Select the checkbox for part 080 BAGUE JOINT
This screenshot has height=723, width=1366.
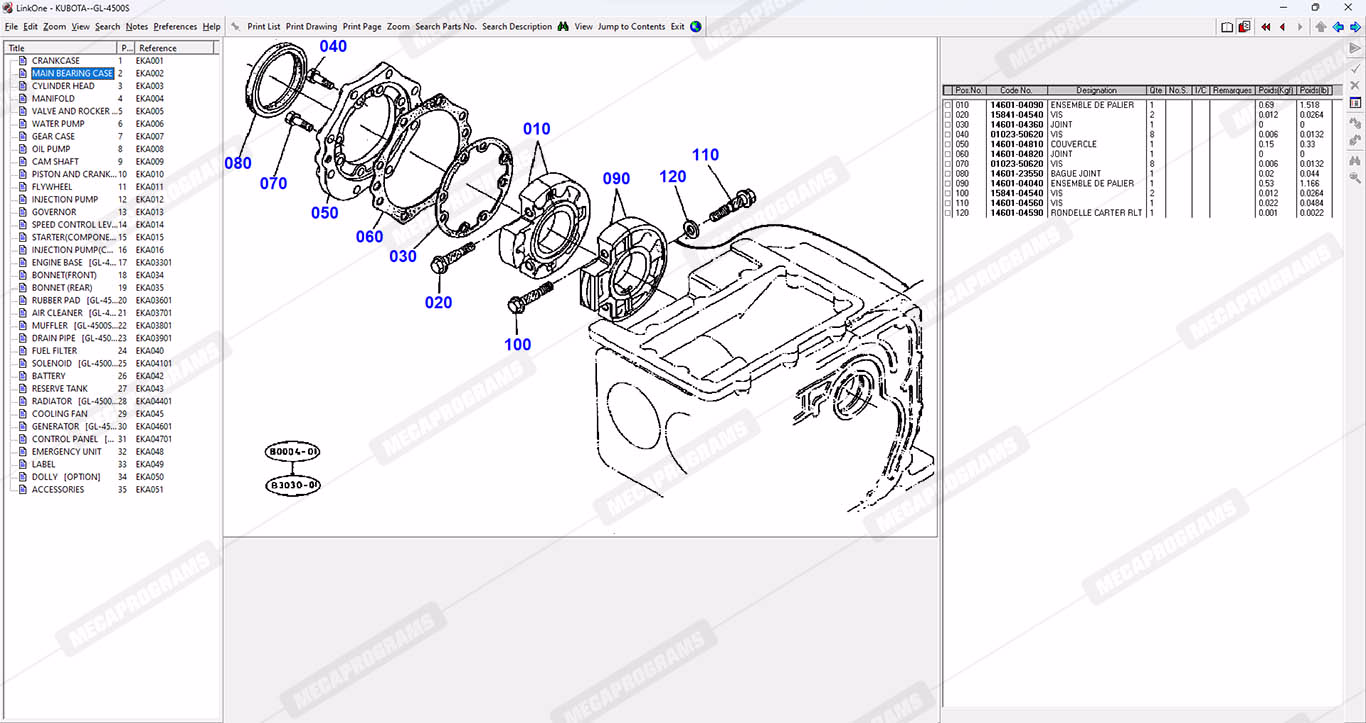pos(949,174)
